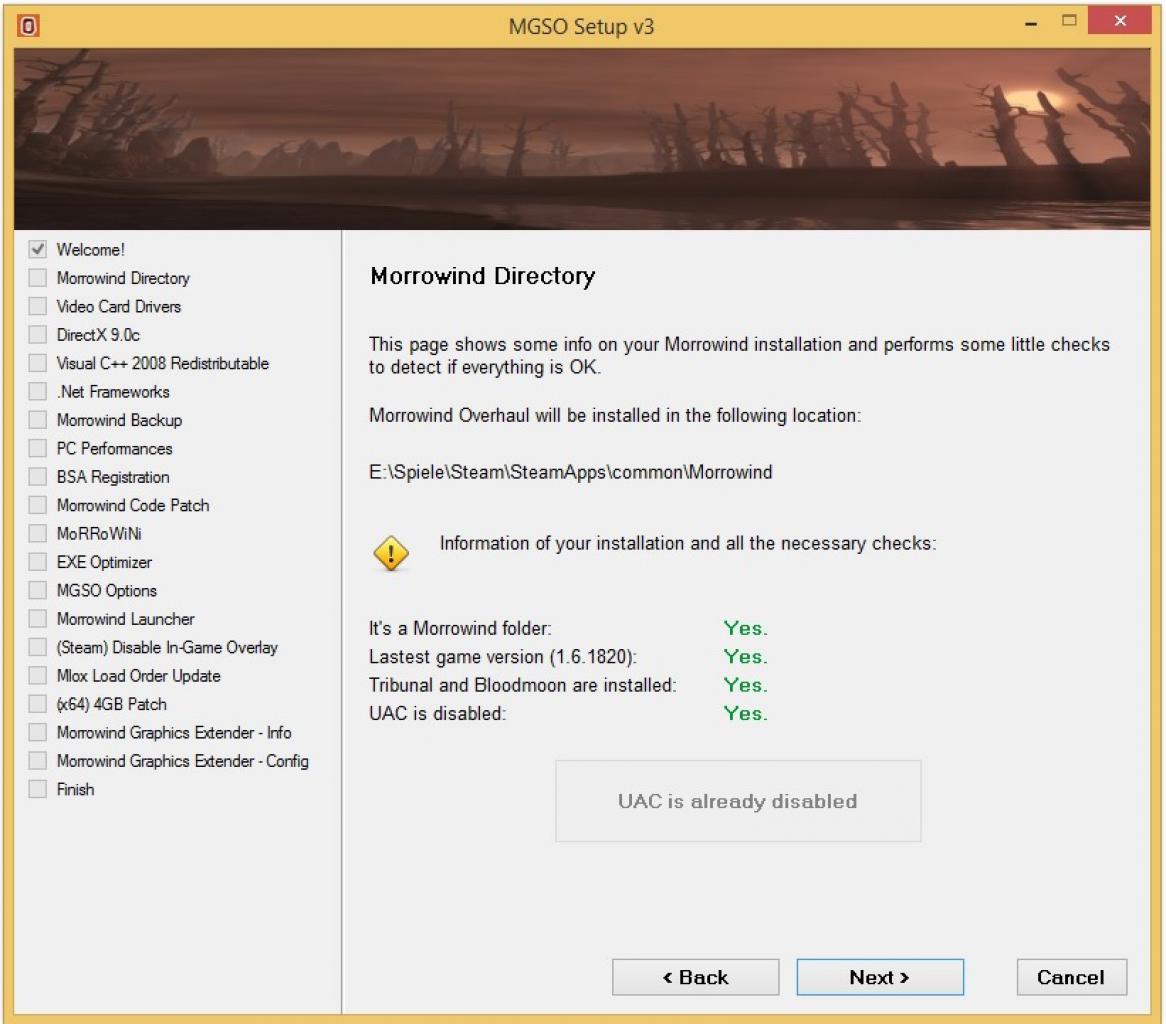Viewport: 1166px width, 1024px height.
Task: Check the Video Card Drivers checkbox
Action: [37, 306]
